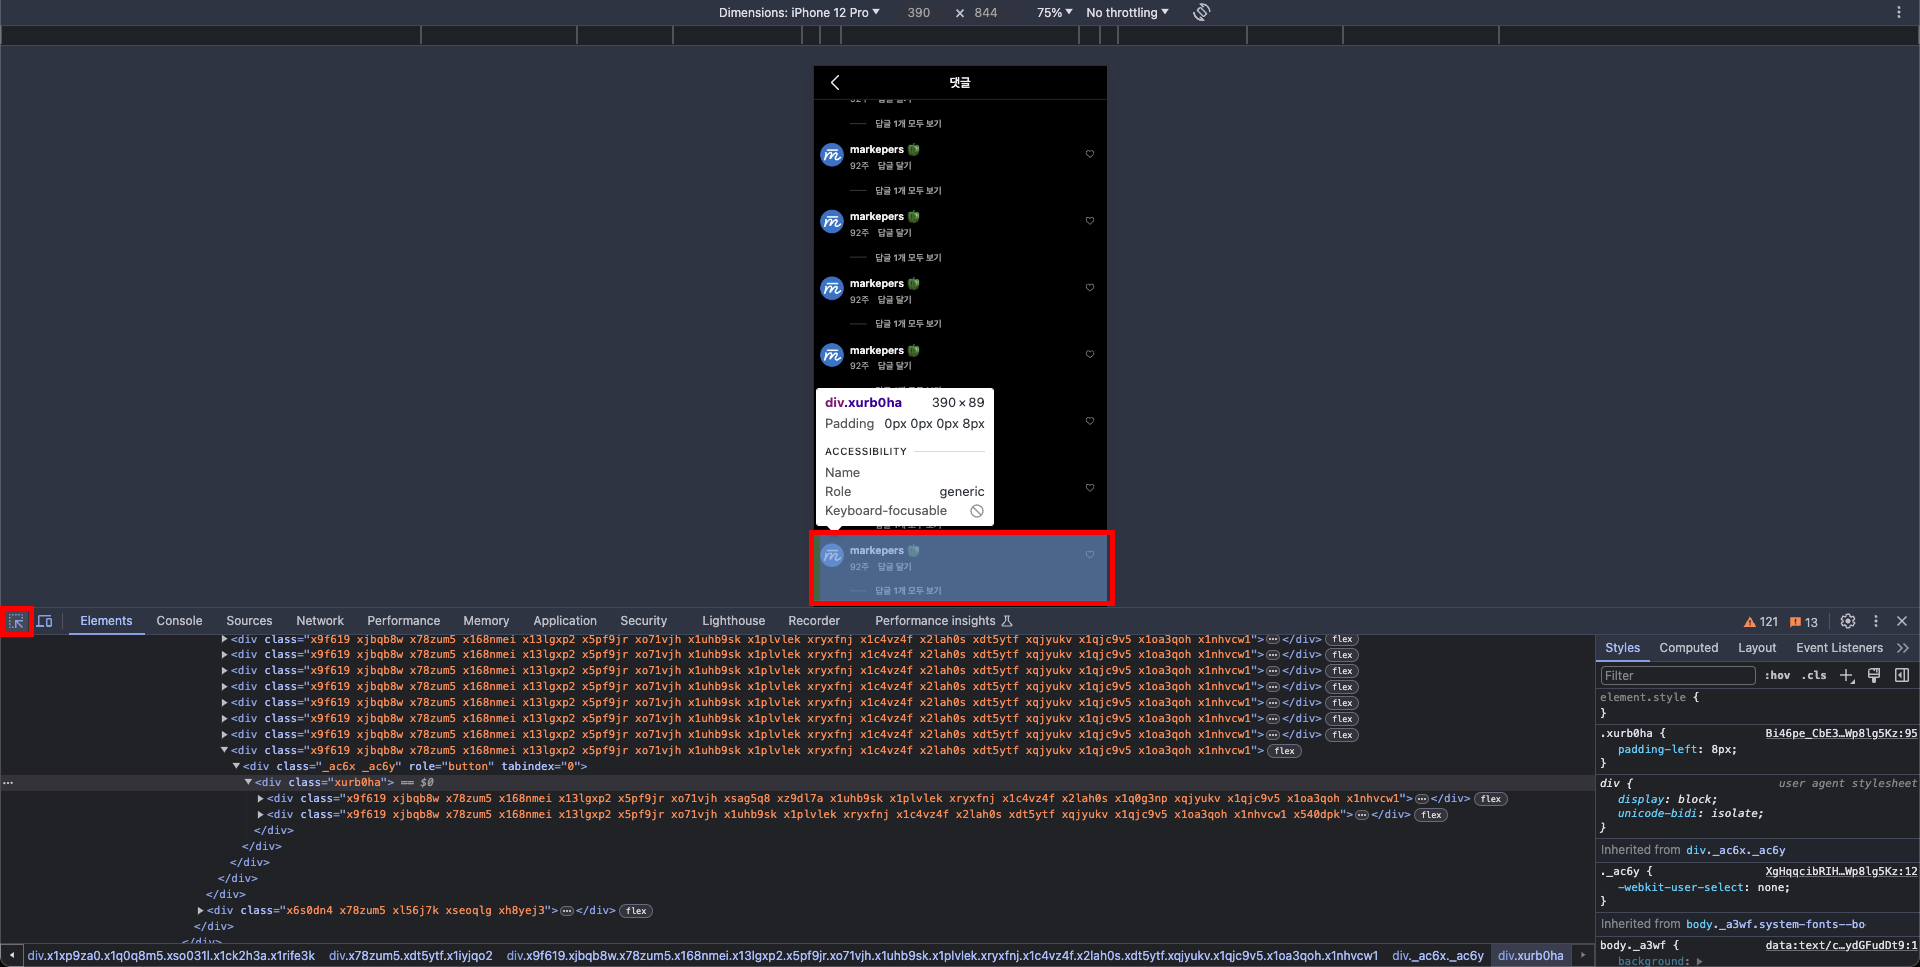This screenshot has height=967, width=1920.
Task: Toggle the .cls class editor
Action: tap(1814, 675)
